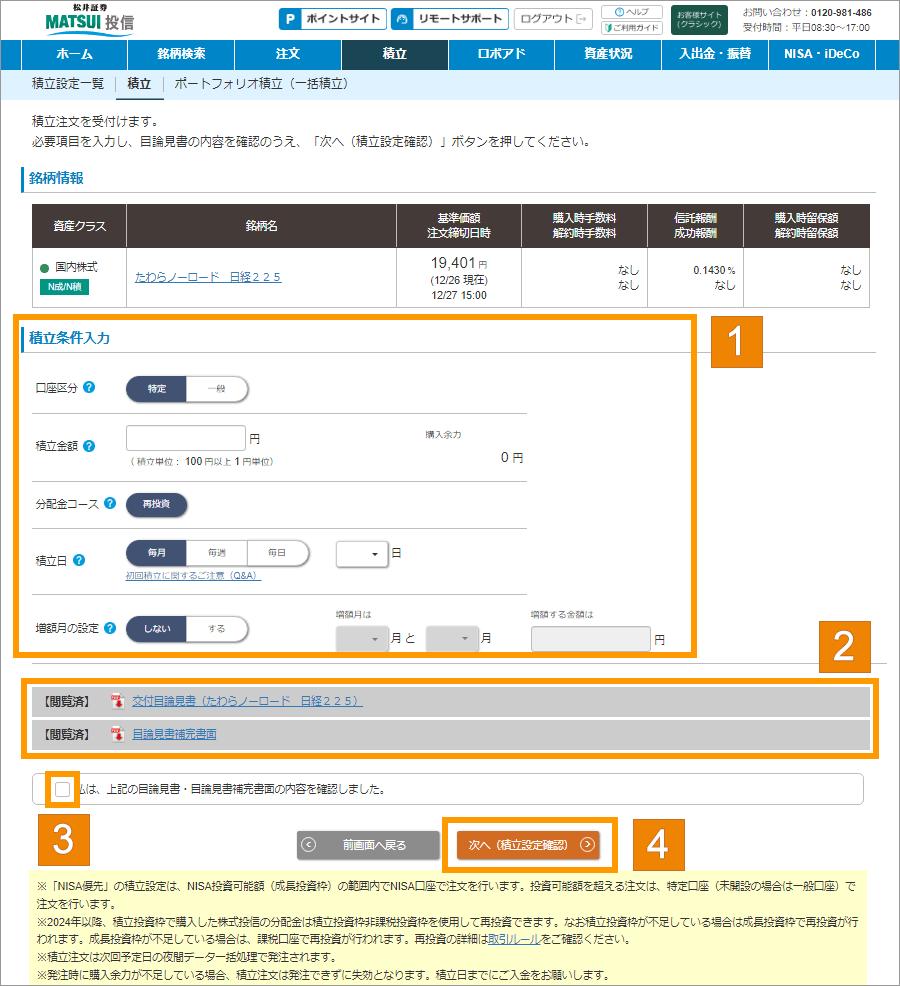Open the 入出金・振替 menu
The image size is (900, 986).
click(715, 54)
